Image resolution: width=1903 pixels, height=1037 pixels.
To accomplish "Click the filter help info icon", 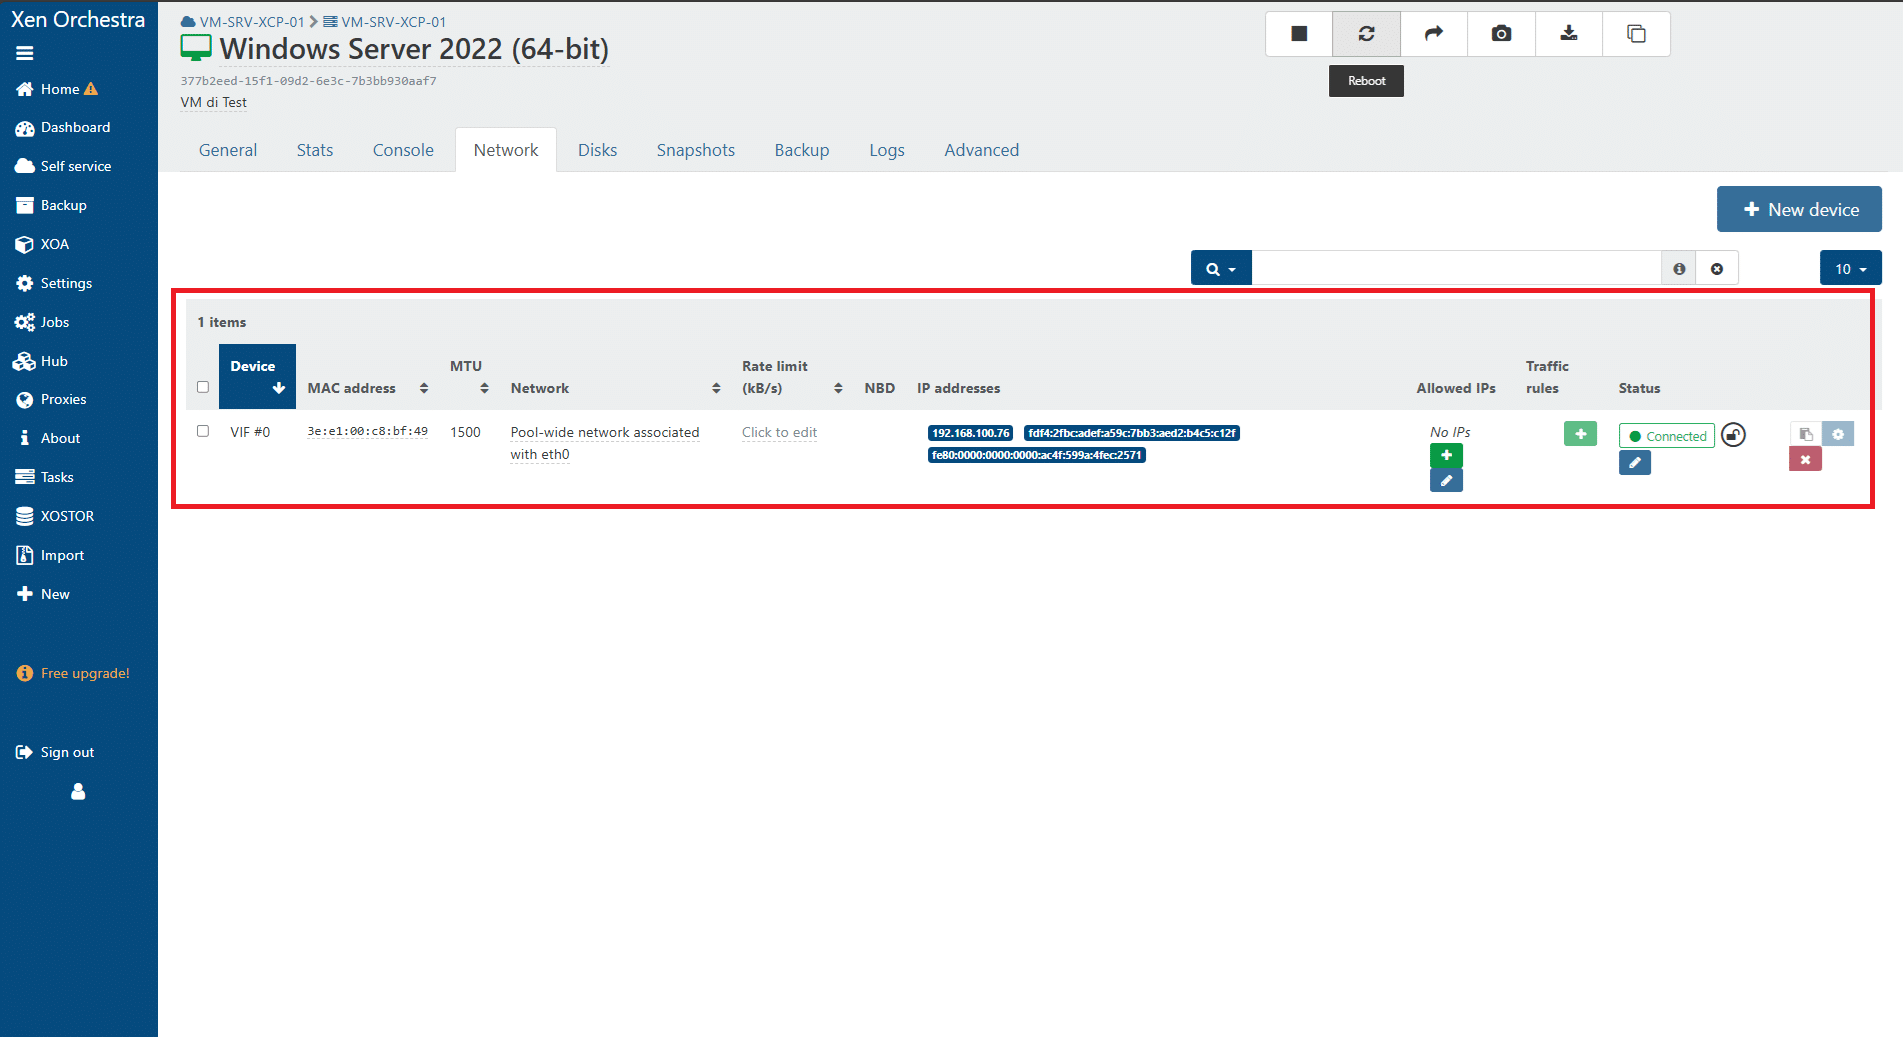I will [x=1679, y=269].
